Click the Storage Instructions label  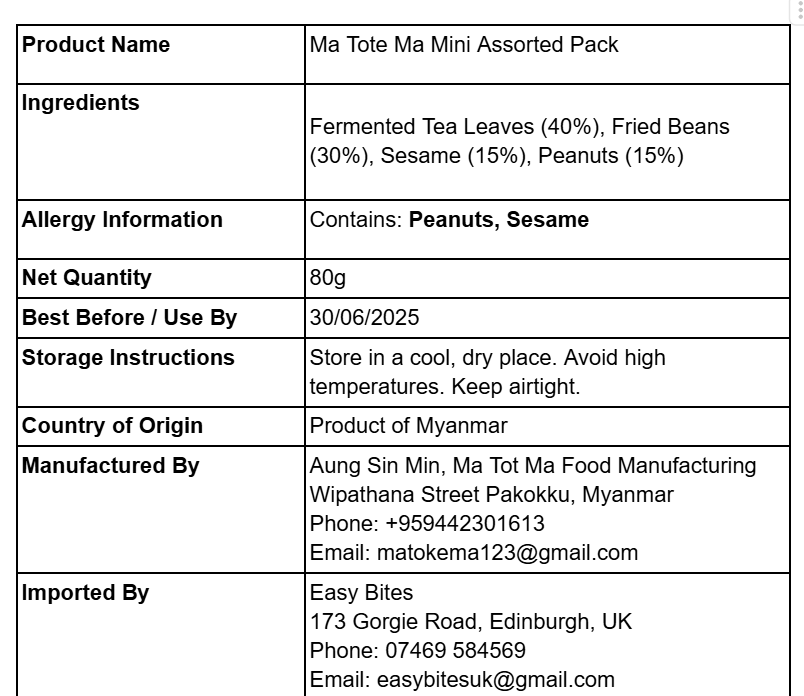(x=128, y=357)
